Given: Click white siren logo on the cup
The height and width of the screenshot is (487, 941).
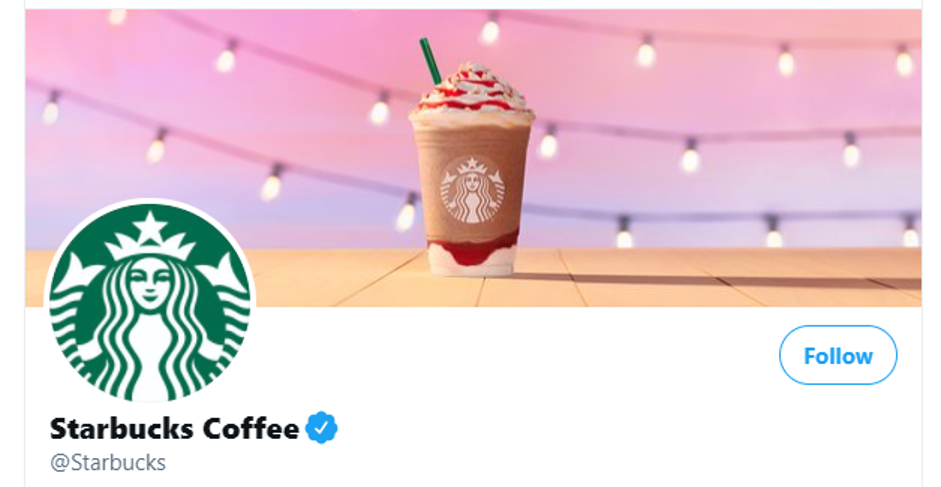Looking at the screenshot, I should click(472, 190).
